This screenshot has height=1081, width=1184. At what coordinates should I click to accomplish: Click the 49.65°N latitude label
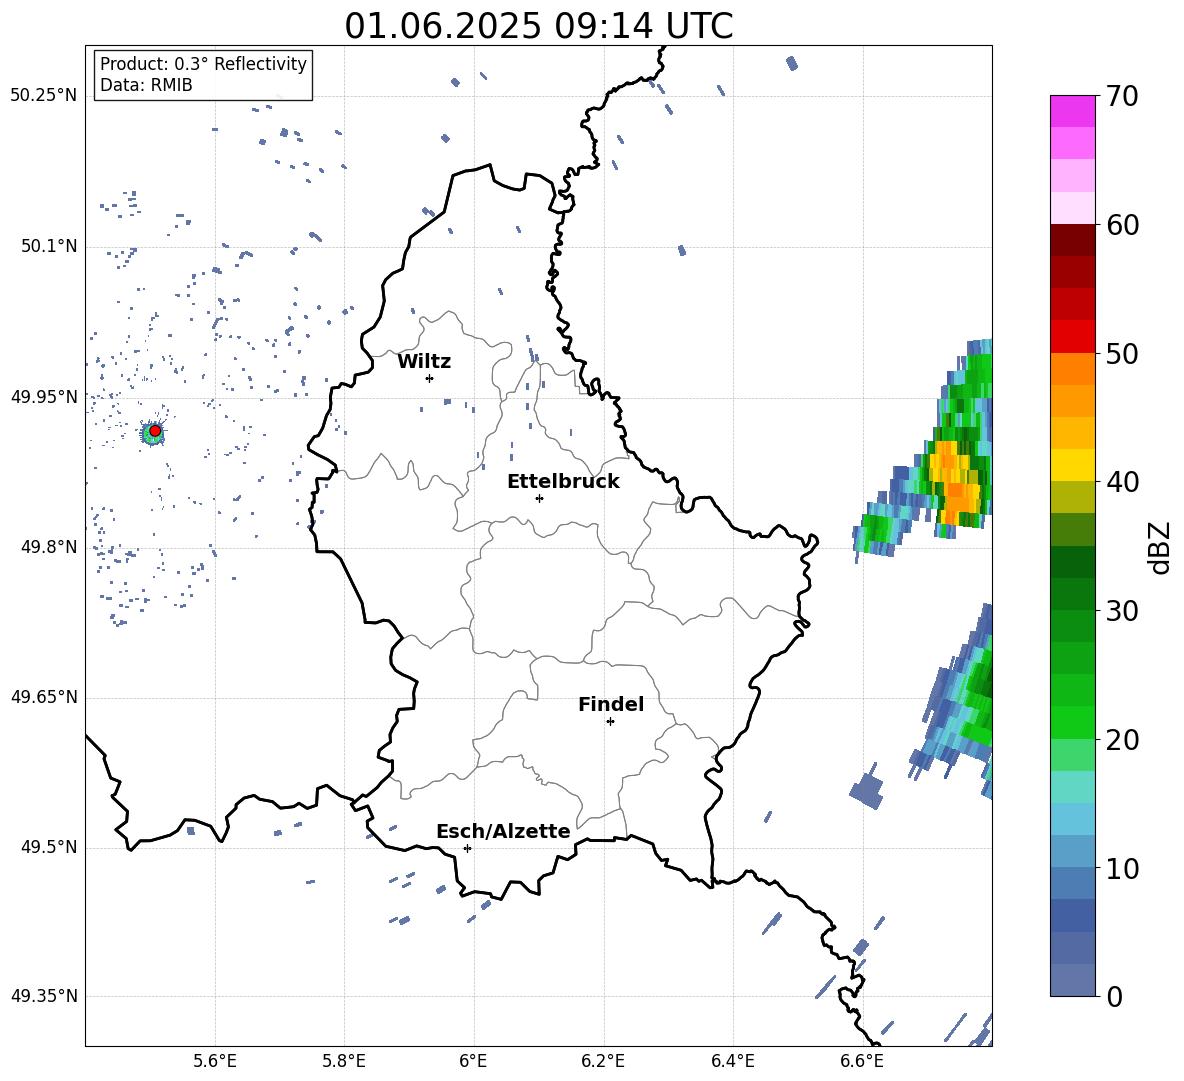pyautogui.click(x=44, y=696)
